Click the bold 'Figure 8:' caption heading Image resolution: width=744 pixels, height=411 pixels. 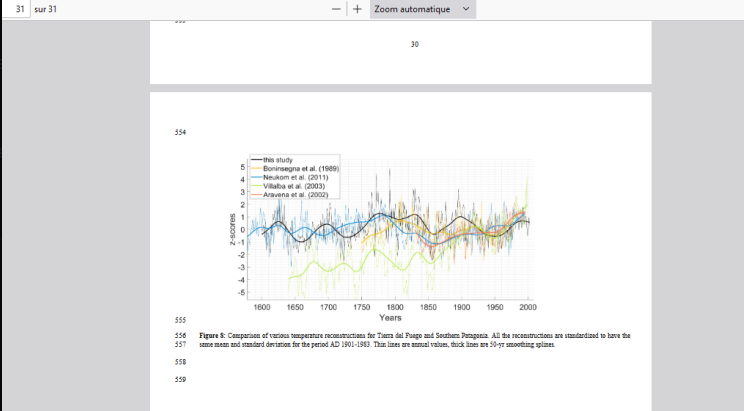pos(210,335)
